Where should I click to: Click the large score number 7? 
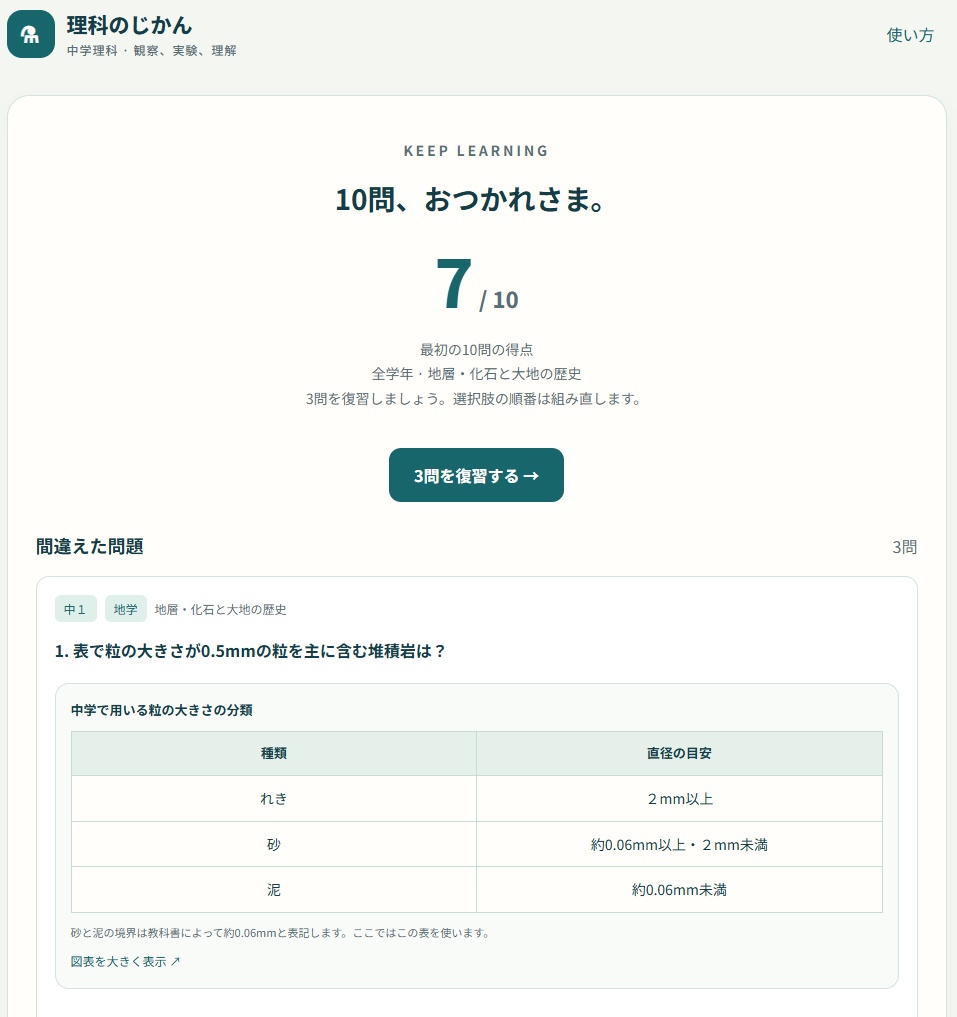454,284
